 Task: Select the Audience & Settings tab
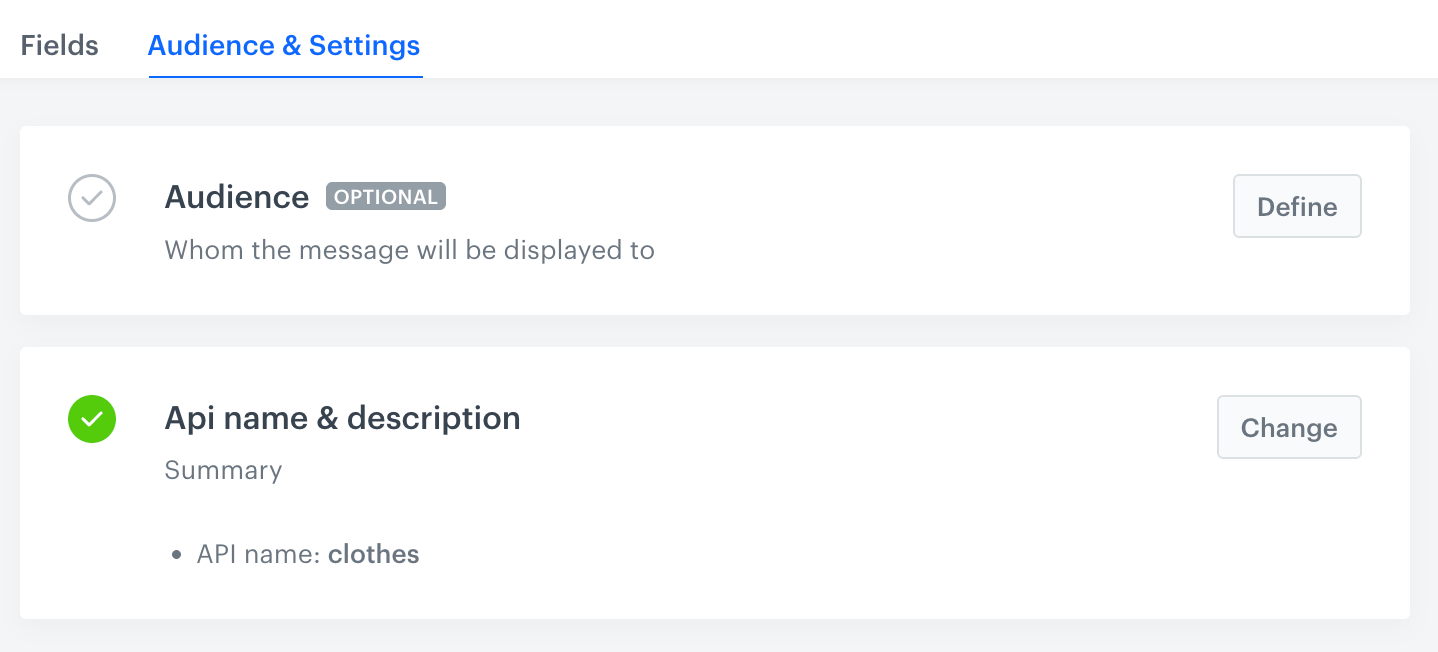point(284,44)
